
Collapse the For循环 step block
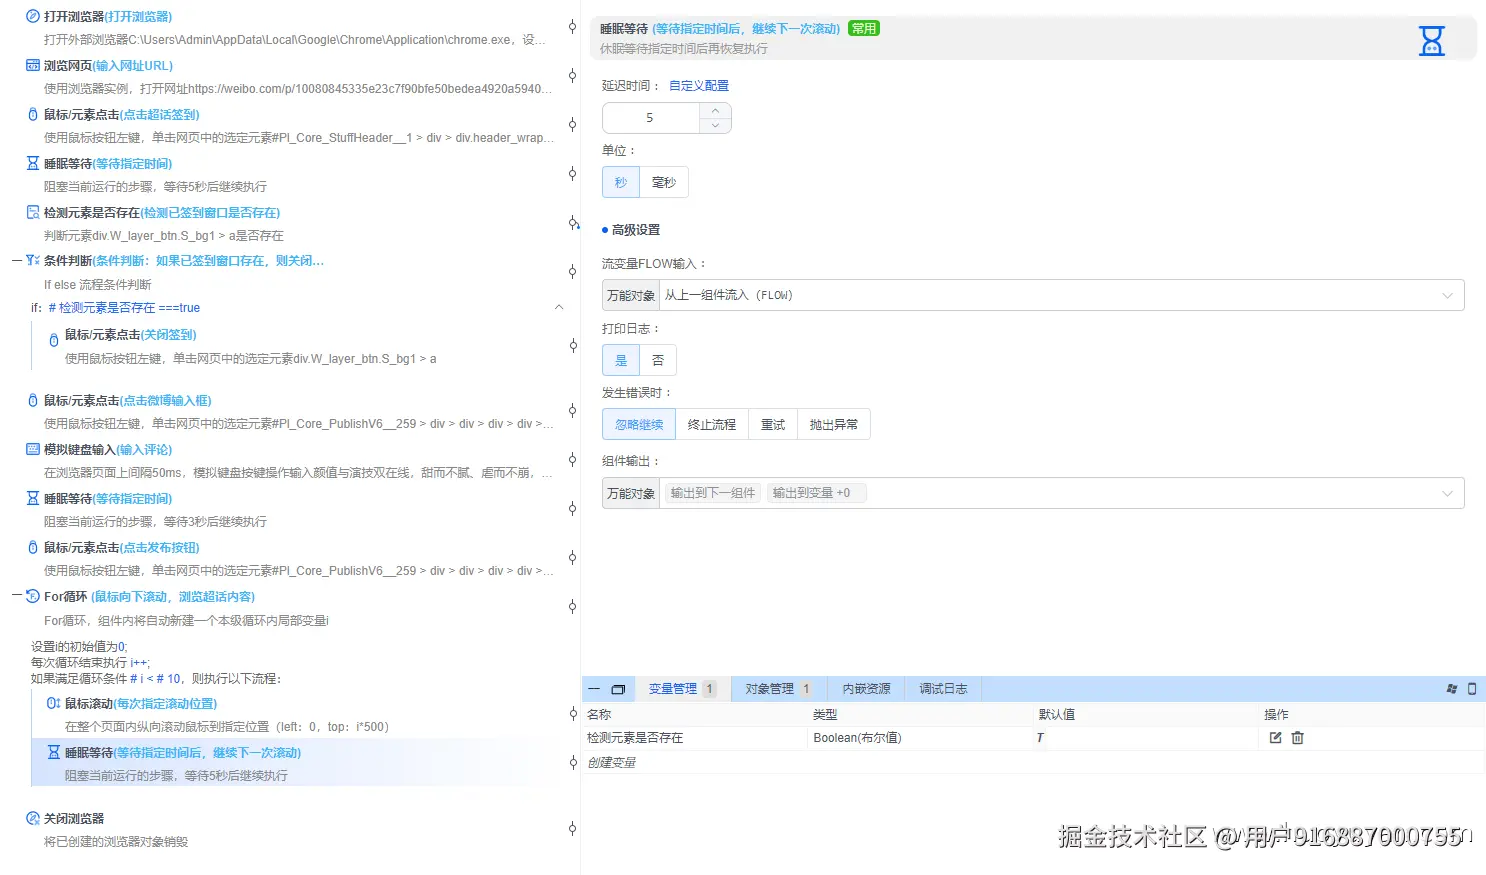click(x=17, y=596)
